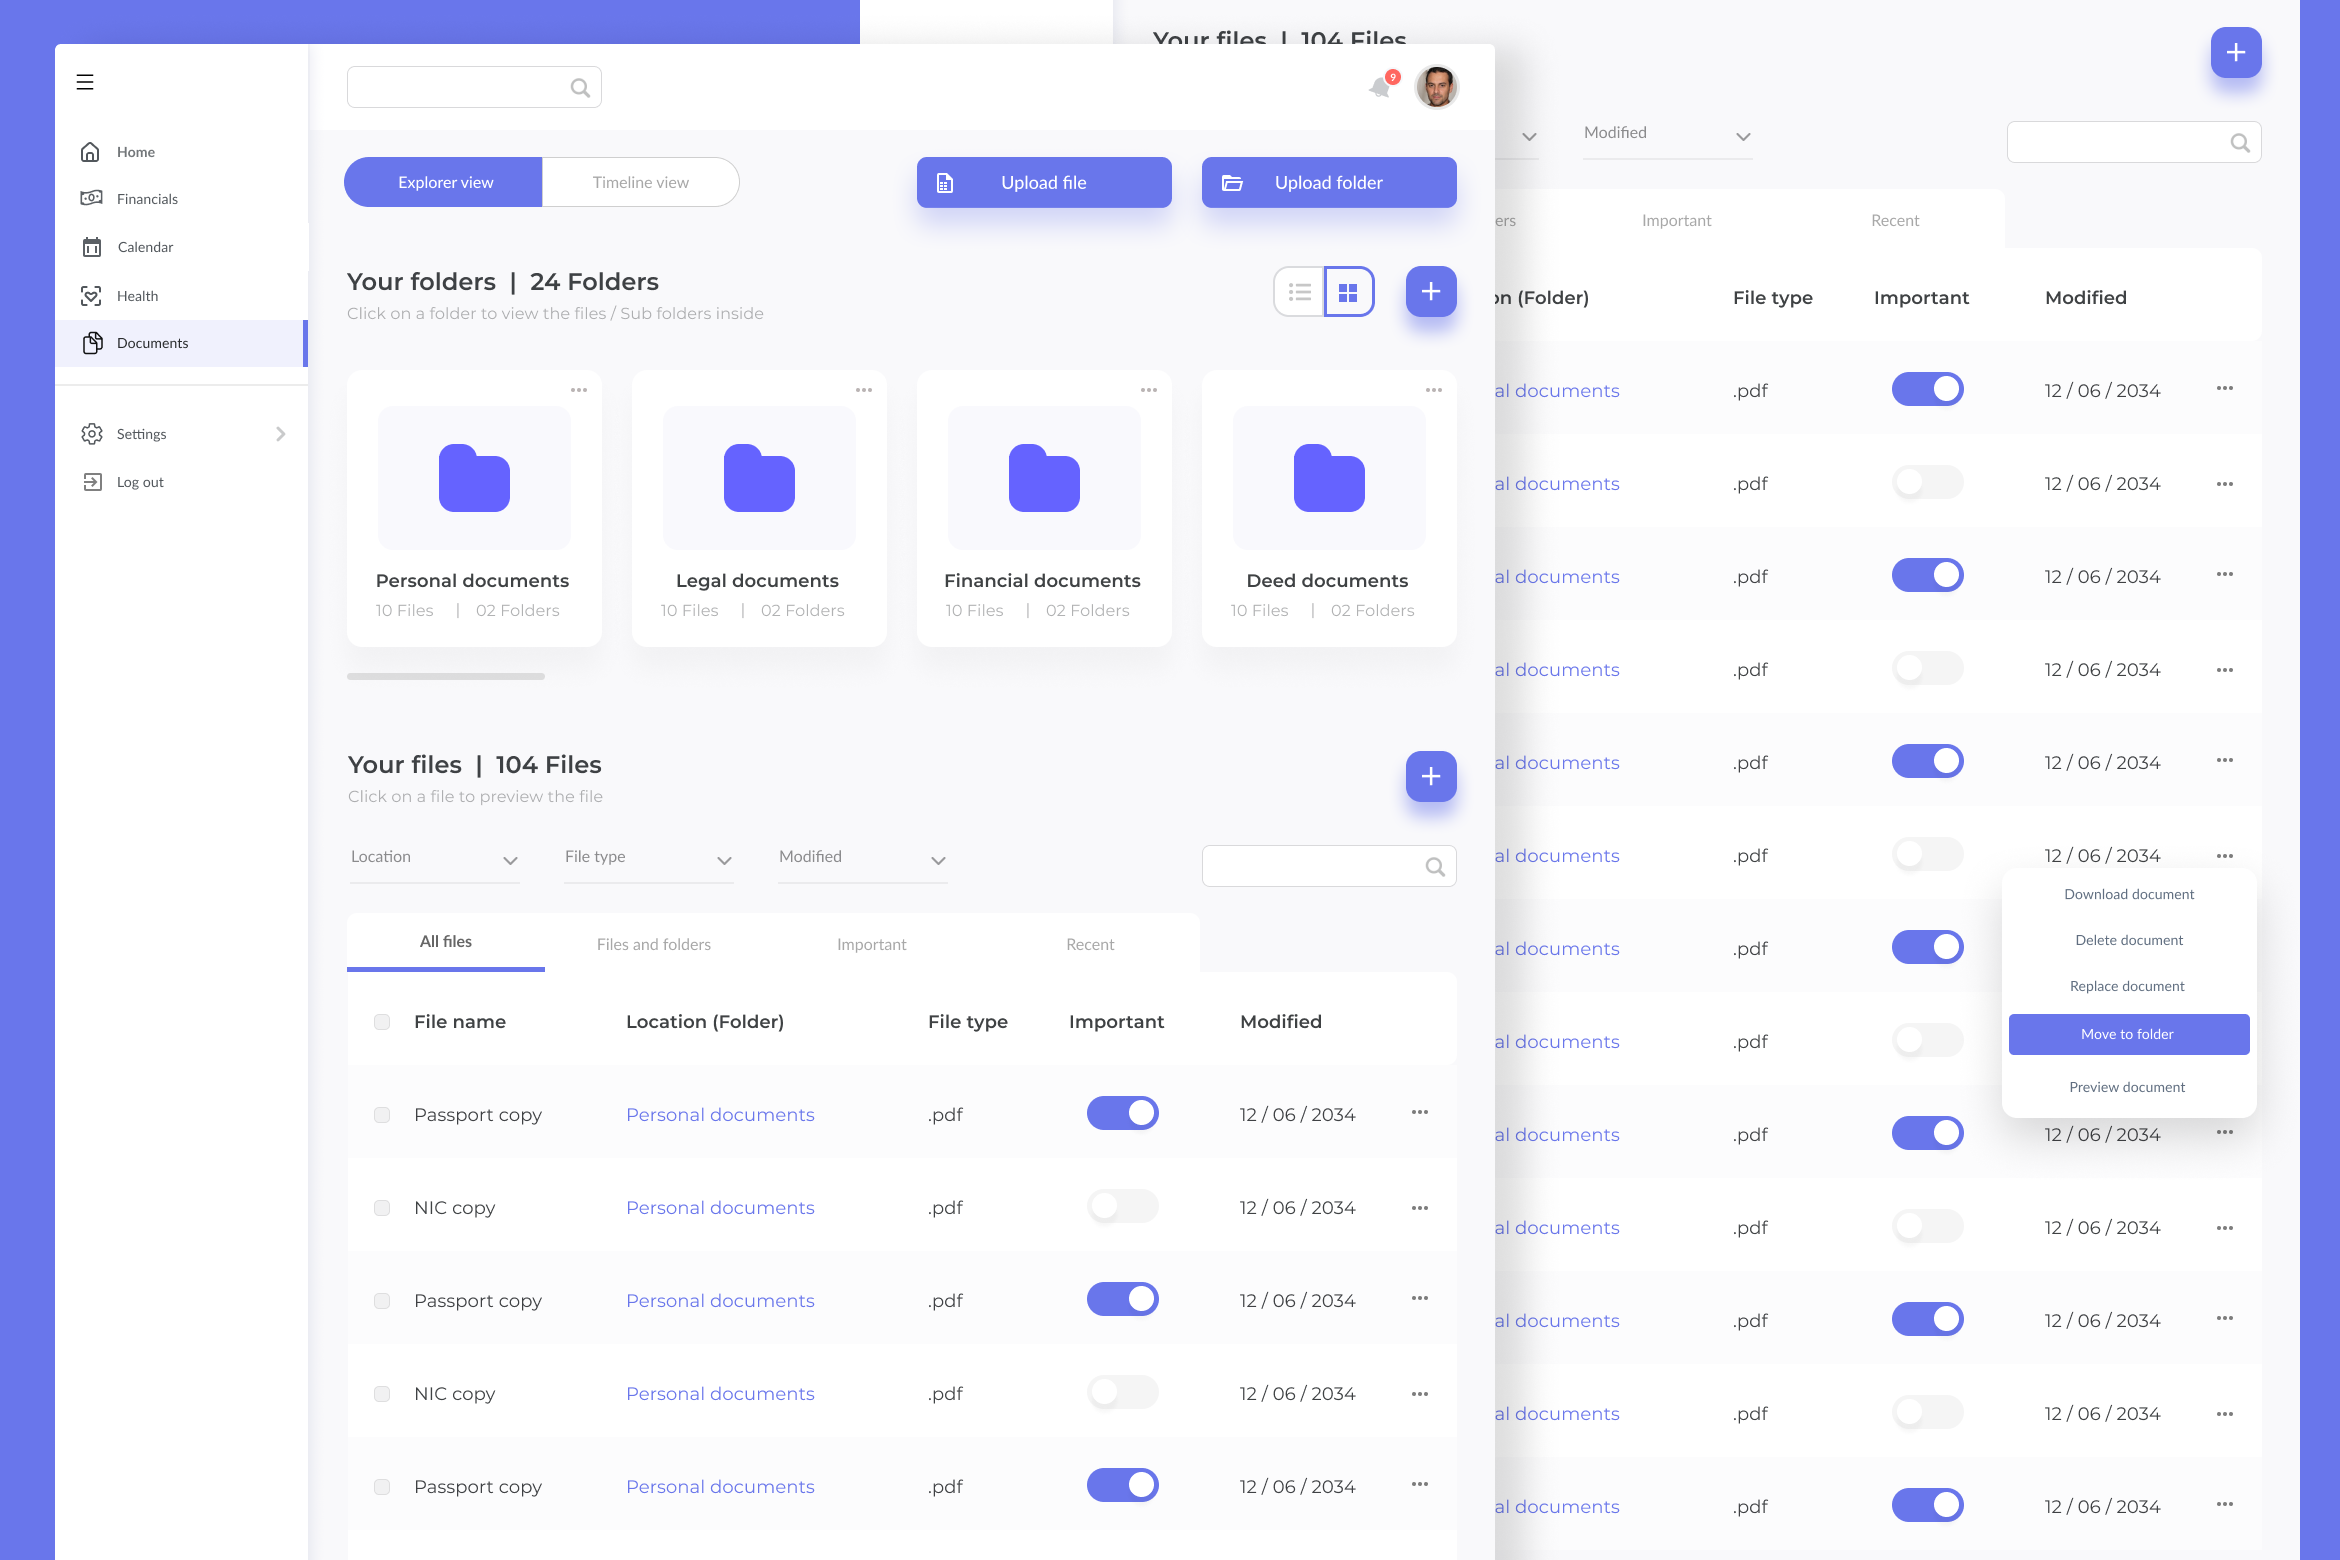Click the notification bell icon
The image size is (2340, 1560).
(1380, 88)
